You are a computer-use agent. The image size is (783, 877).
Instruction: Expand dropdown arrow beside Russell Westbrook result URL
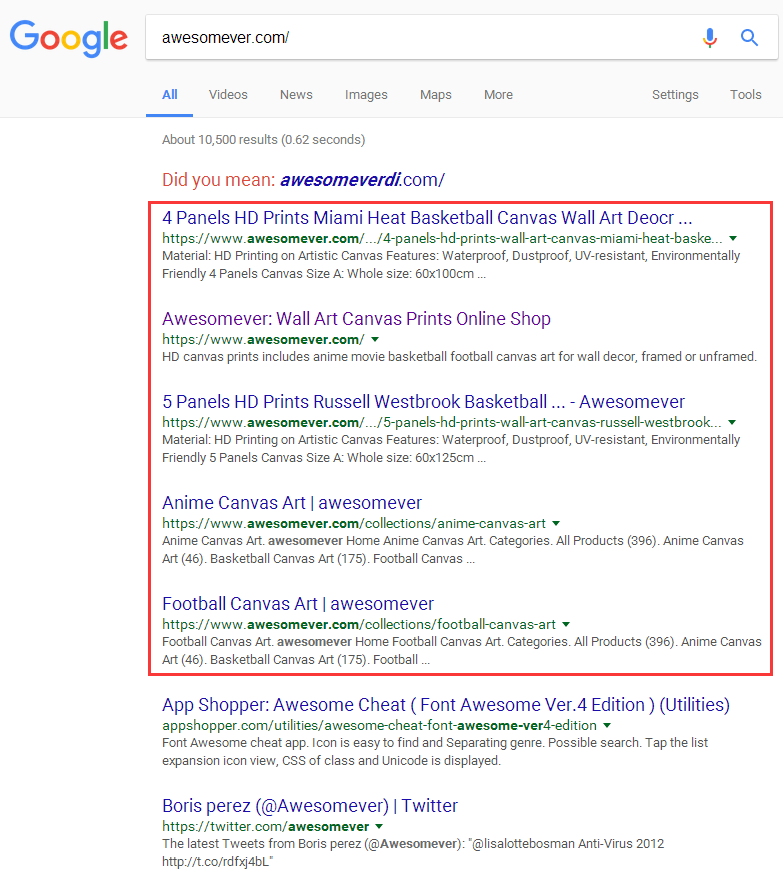pyautogui.click(x=732, y=423)
